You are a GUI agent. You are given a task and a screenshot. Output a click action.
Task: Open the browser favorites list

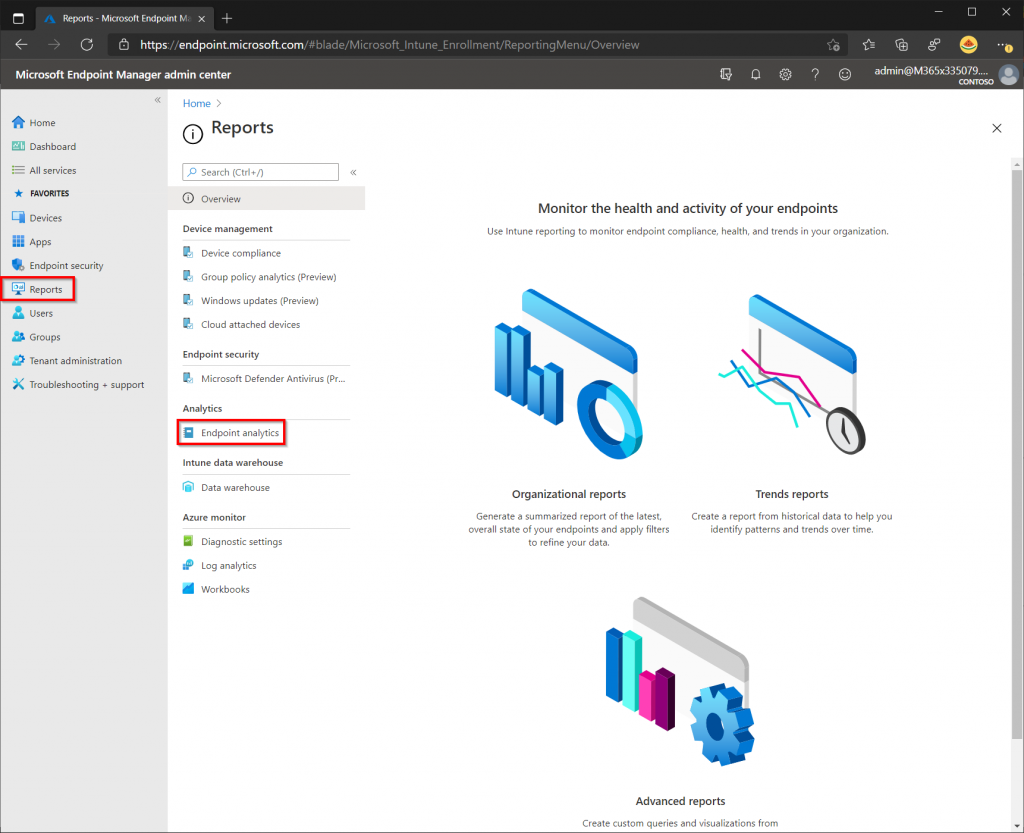pos(869,45)
